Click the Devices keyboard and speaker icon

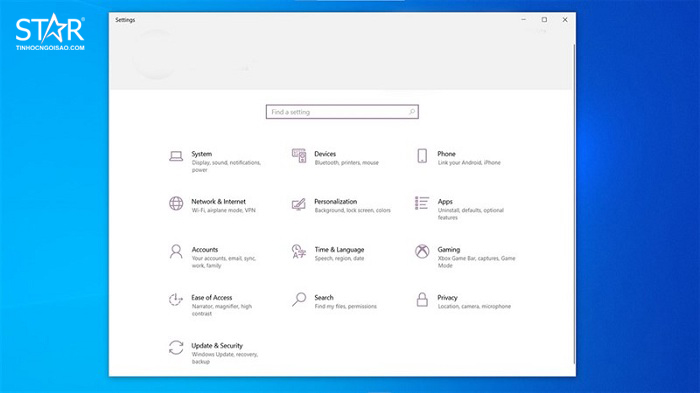pyautogui.click(x=299, y=156)
